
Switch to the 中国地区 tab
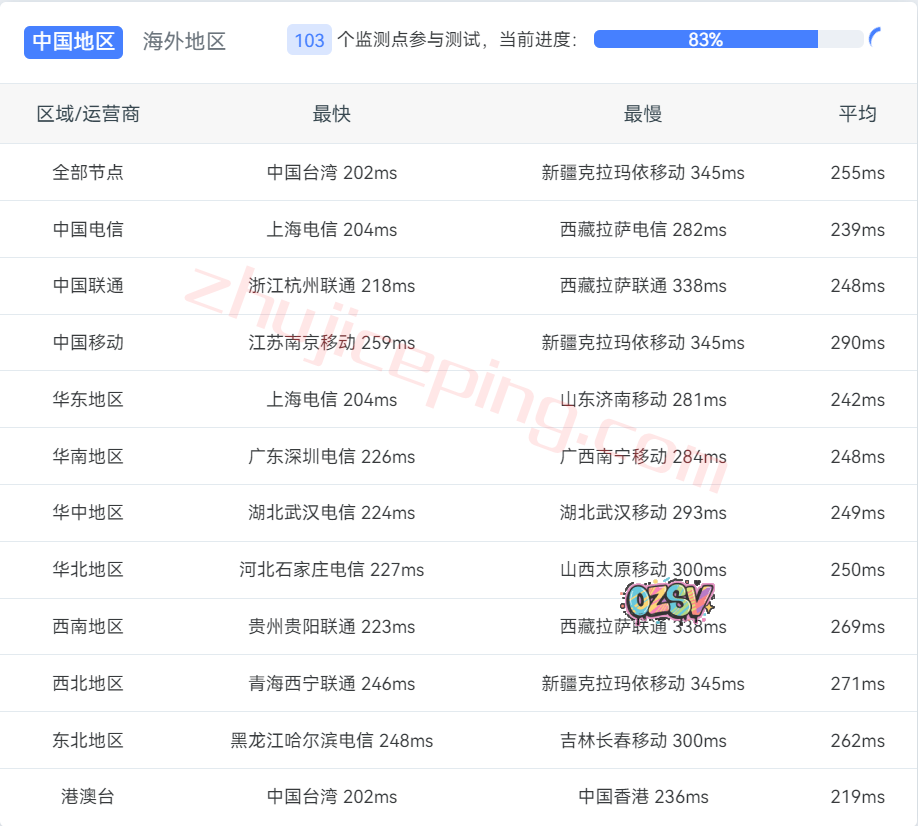pos(73,41)
